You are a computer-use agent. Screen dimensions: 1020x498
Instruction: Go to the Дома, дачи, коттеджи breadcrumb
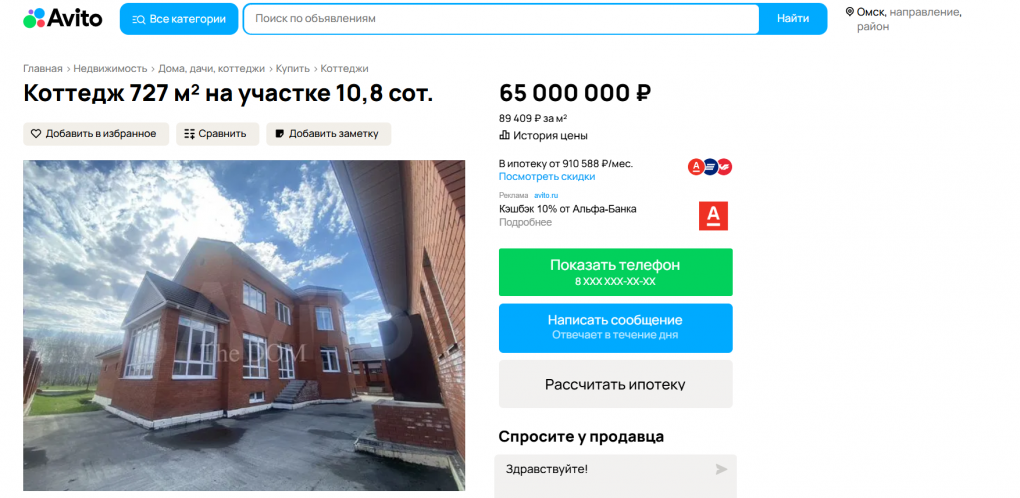click(x=211, y=68)
